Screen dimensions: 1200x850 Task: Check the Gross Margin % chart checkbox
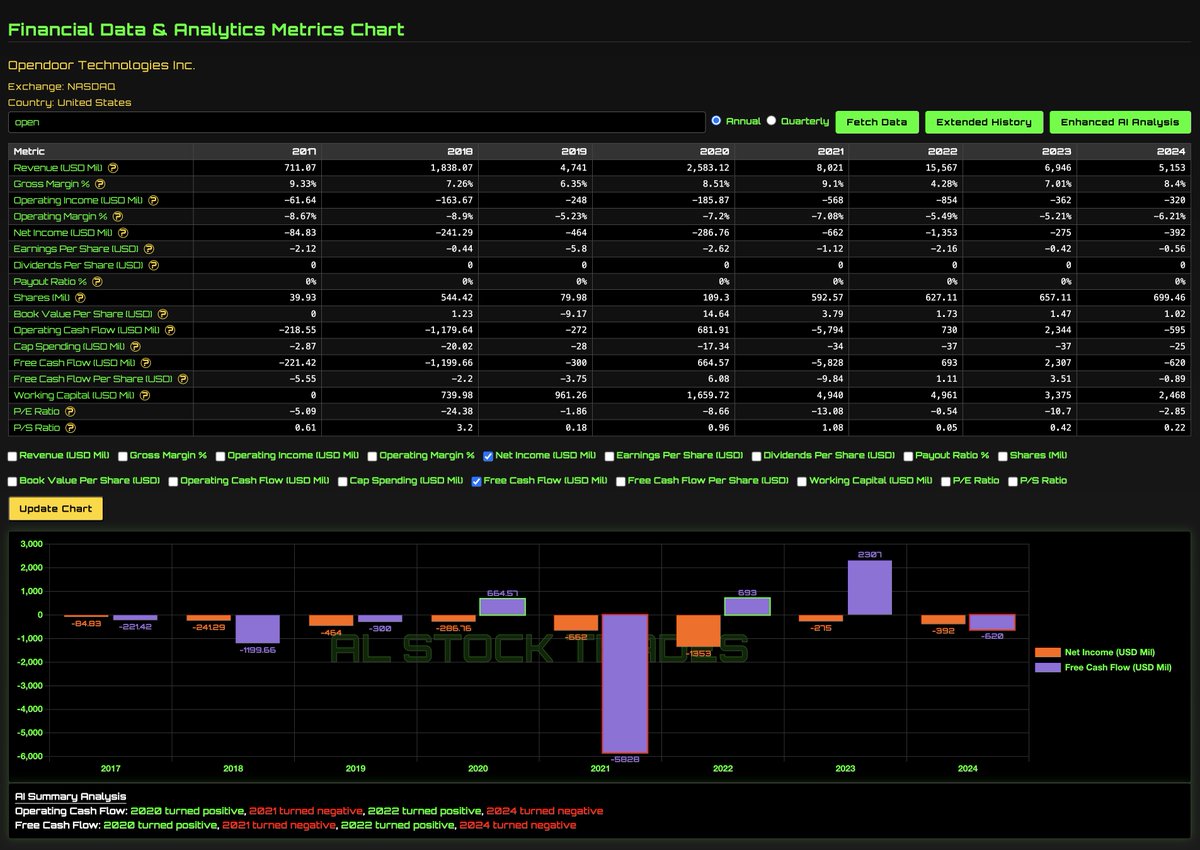tap(123, 456)
